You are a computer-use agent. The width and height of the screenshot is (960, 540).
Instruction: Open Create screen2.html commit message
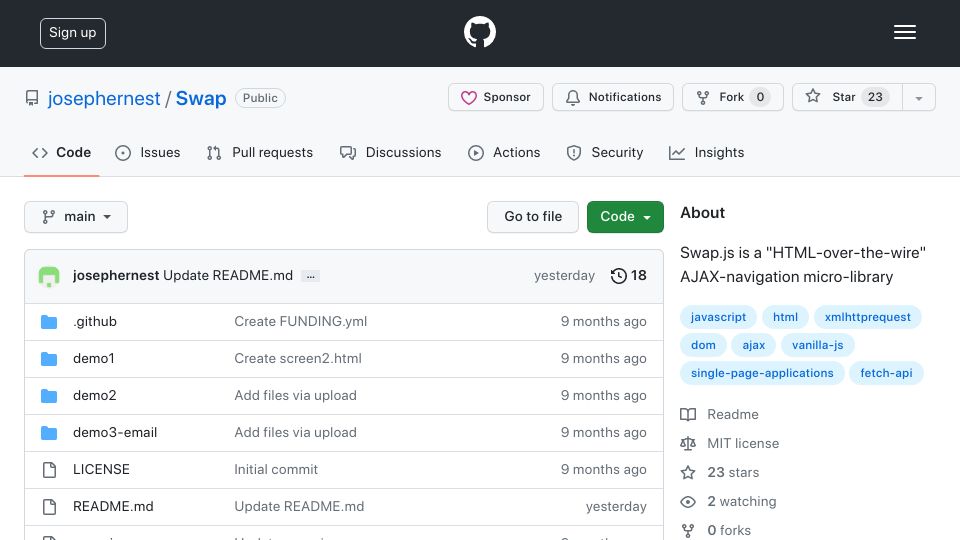click(x=298, y=358)
